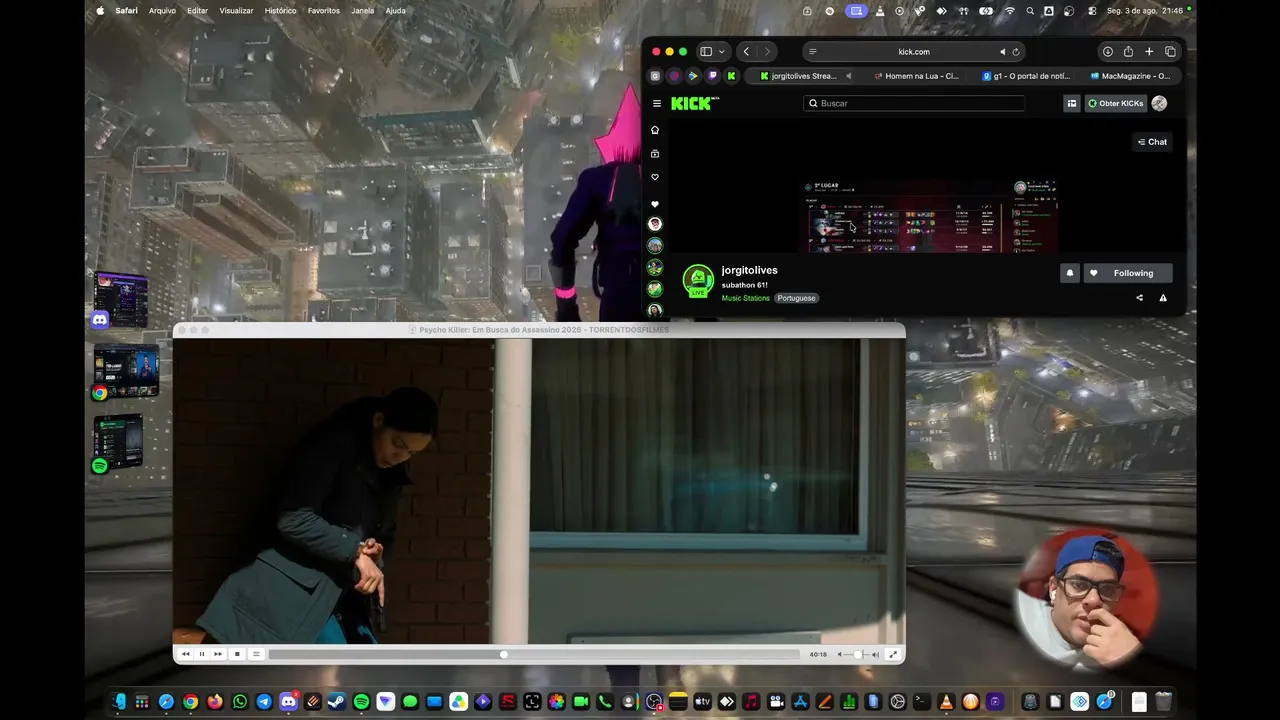Screen dimensions: 1280x720
Task: Share the jorgitolives stream
Action: click(x=1139, y=298)
